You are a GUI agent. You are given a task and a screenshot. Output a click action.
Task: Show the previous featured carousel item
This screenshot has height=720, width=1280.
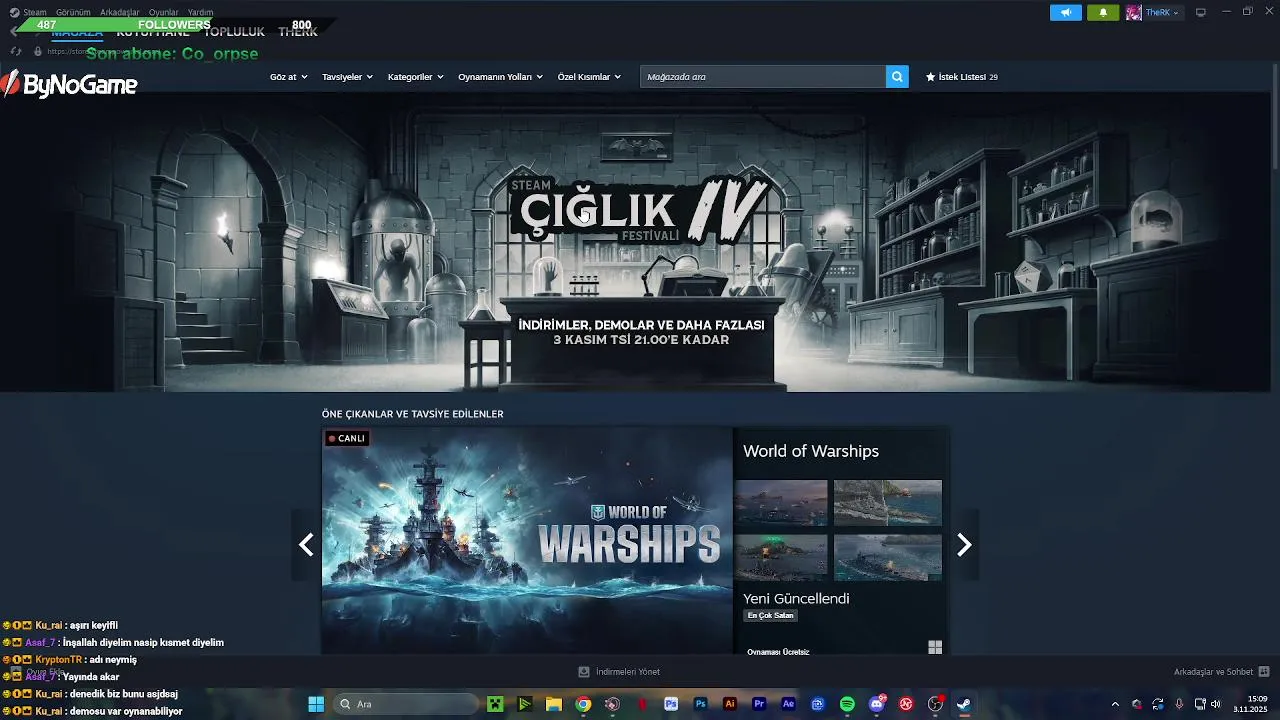point(306,544)
